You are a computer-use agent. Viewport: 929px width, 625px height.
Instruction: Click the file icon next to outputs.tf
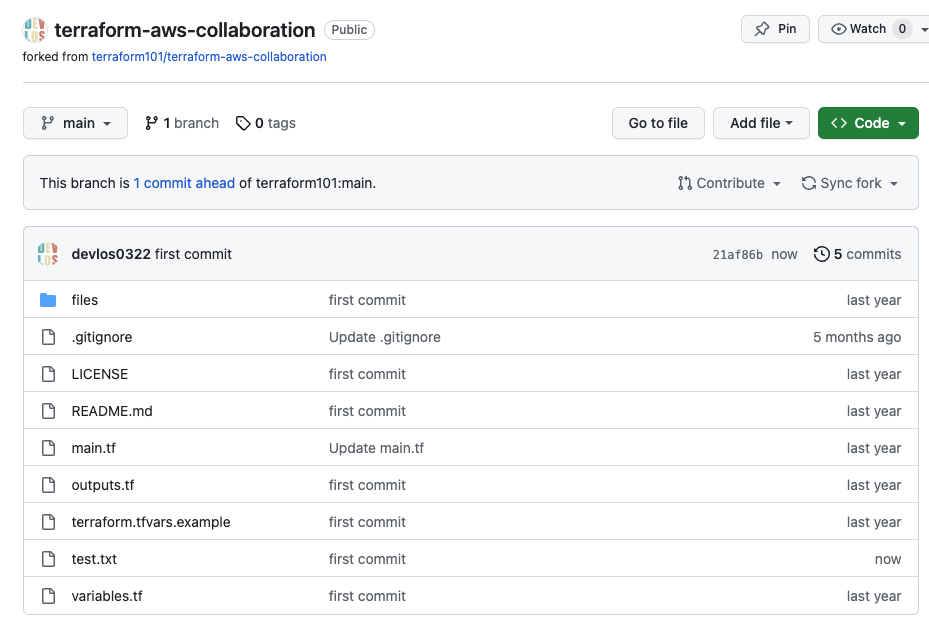tap(48, 485)
